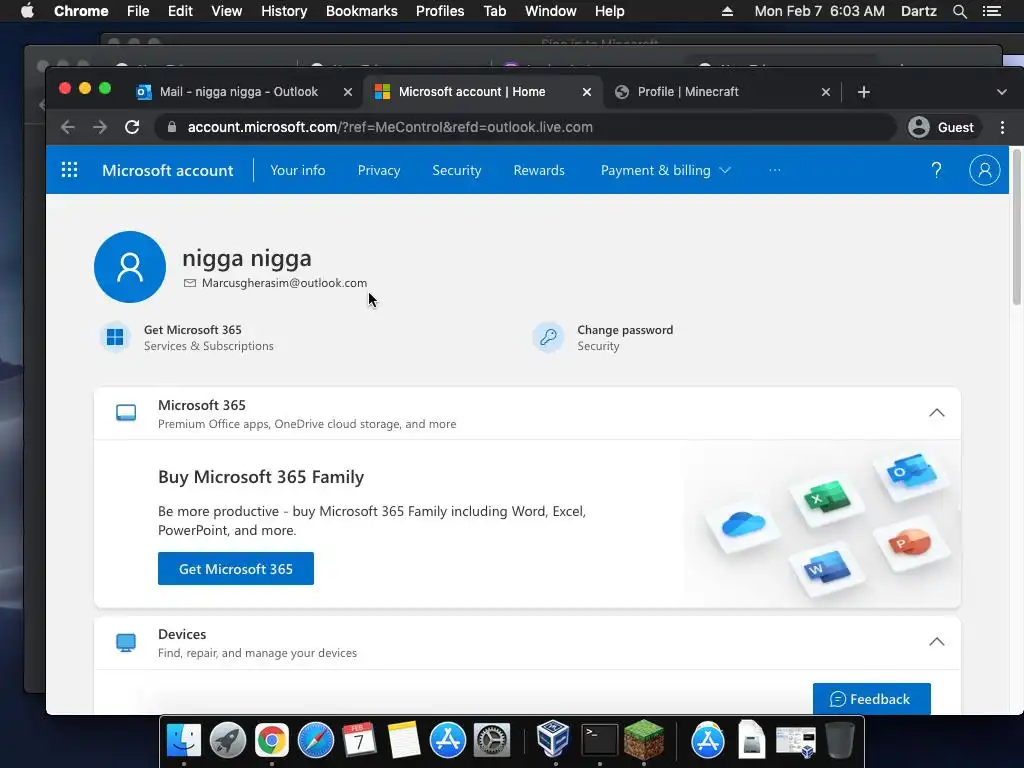Image resolution: width=1024 pixels, height=768 pixels.
Task: Click the blue Get Microsoft 365 button
Action: (x=236, y=569)
